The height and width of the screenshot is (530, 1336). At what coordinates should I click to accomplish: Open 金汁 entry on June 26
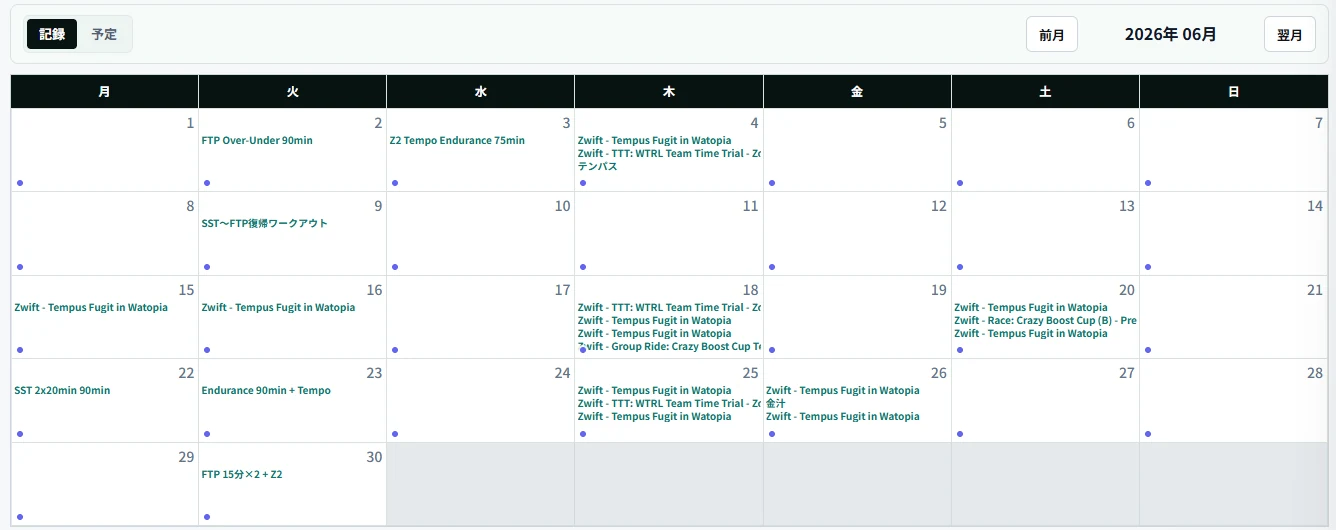(x=776, y=404)
